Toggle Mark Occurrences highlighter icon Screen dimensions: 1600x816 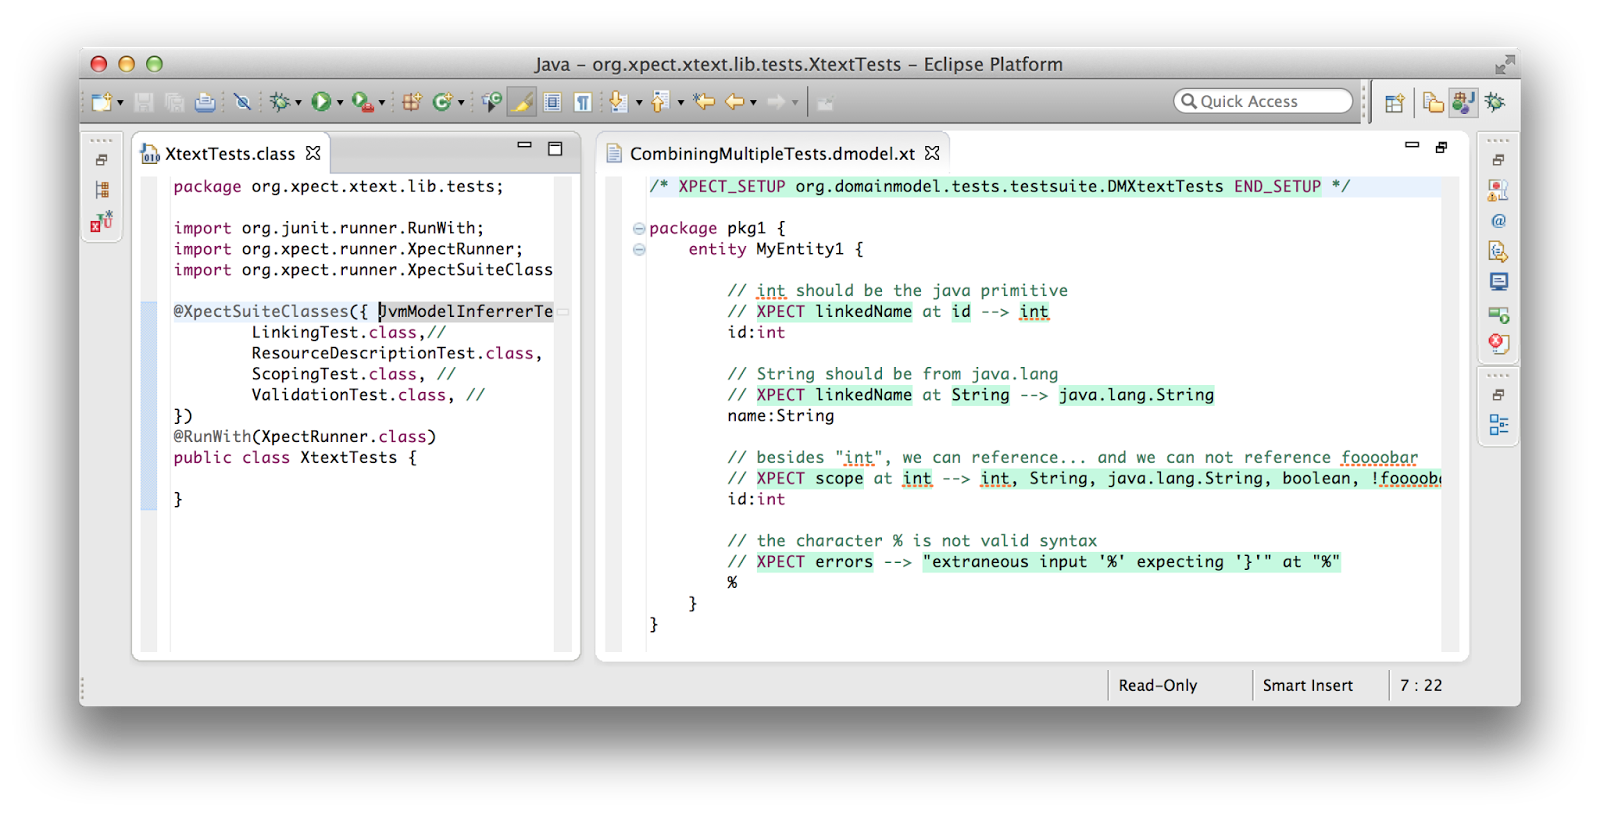(x=522, y=102)
